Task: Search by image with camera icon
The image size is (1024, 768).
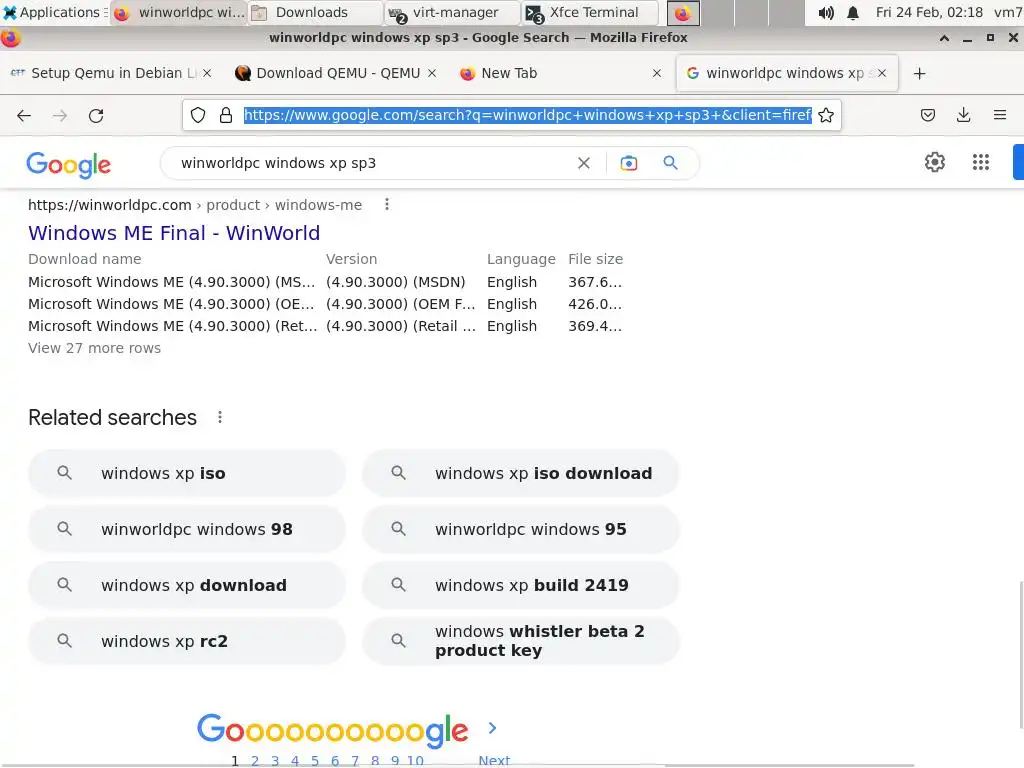Action: [629, 163]
